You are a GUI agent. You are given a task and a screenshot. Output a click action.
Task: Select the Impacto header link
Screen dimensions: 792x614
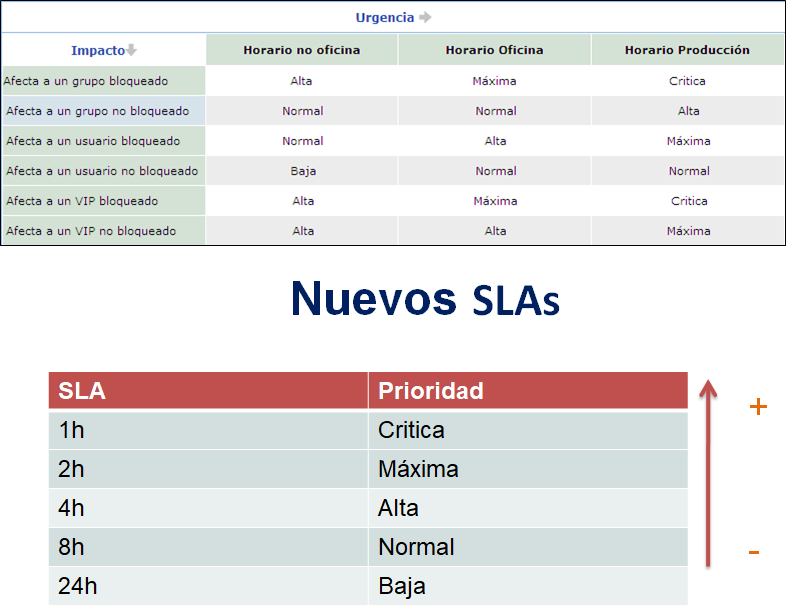[97, 50]
